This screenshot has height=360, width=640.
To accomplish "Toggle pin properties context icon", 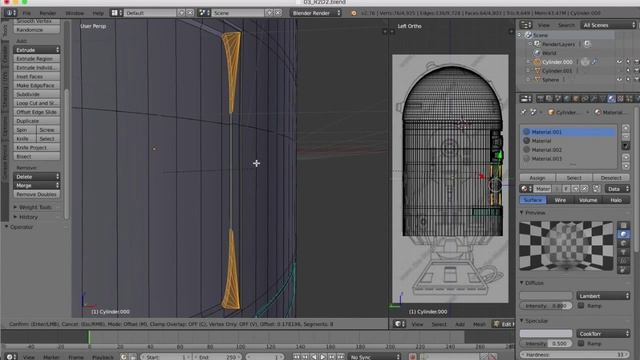I will click(524, 112).
